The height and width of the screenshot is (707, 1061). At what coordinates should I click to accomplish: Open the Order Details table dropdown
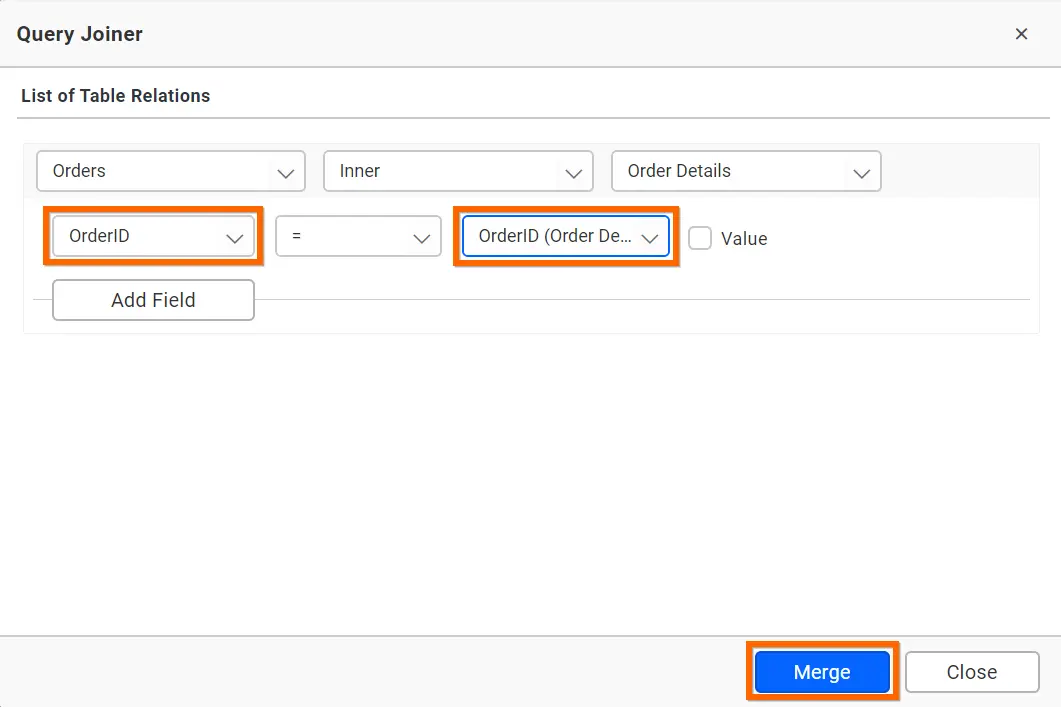click(746, 171)
